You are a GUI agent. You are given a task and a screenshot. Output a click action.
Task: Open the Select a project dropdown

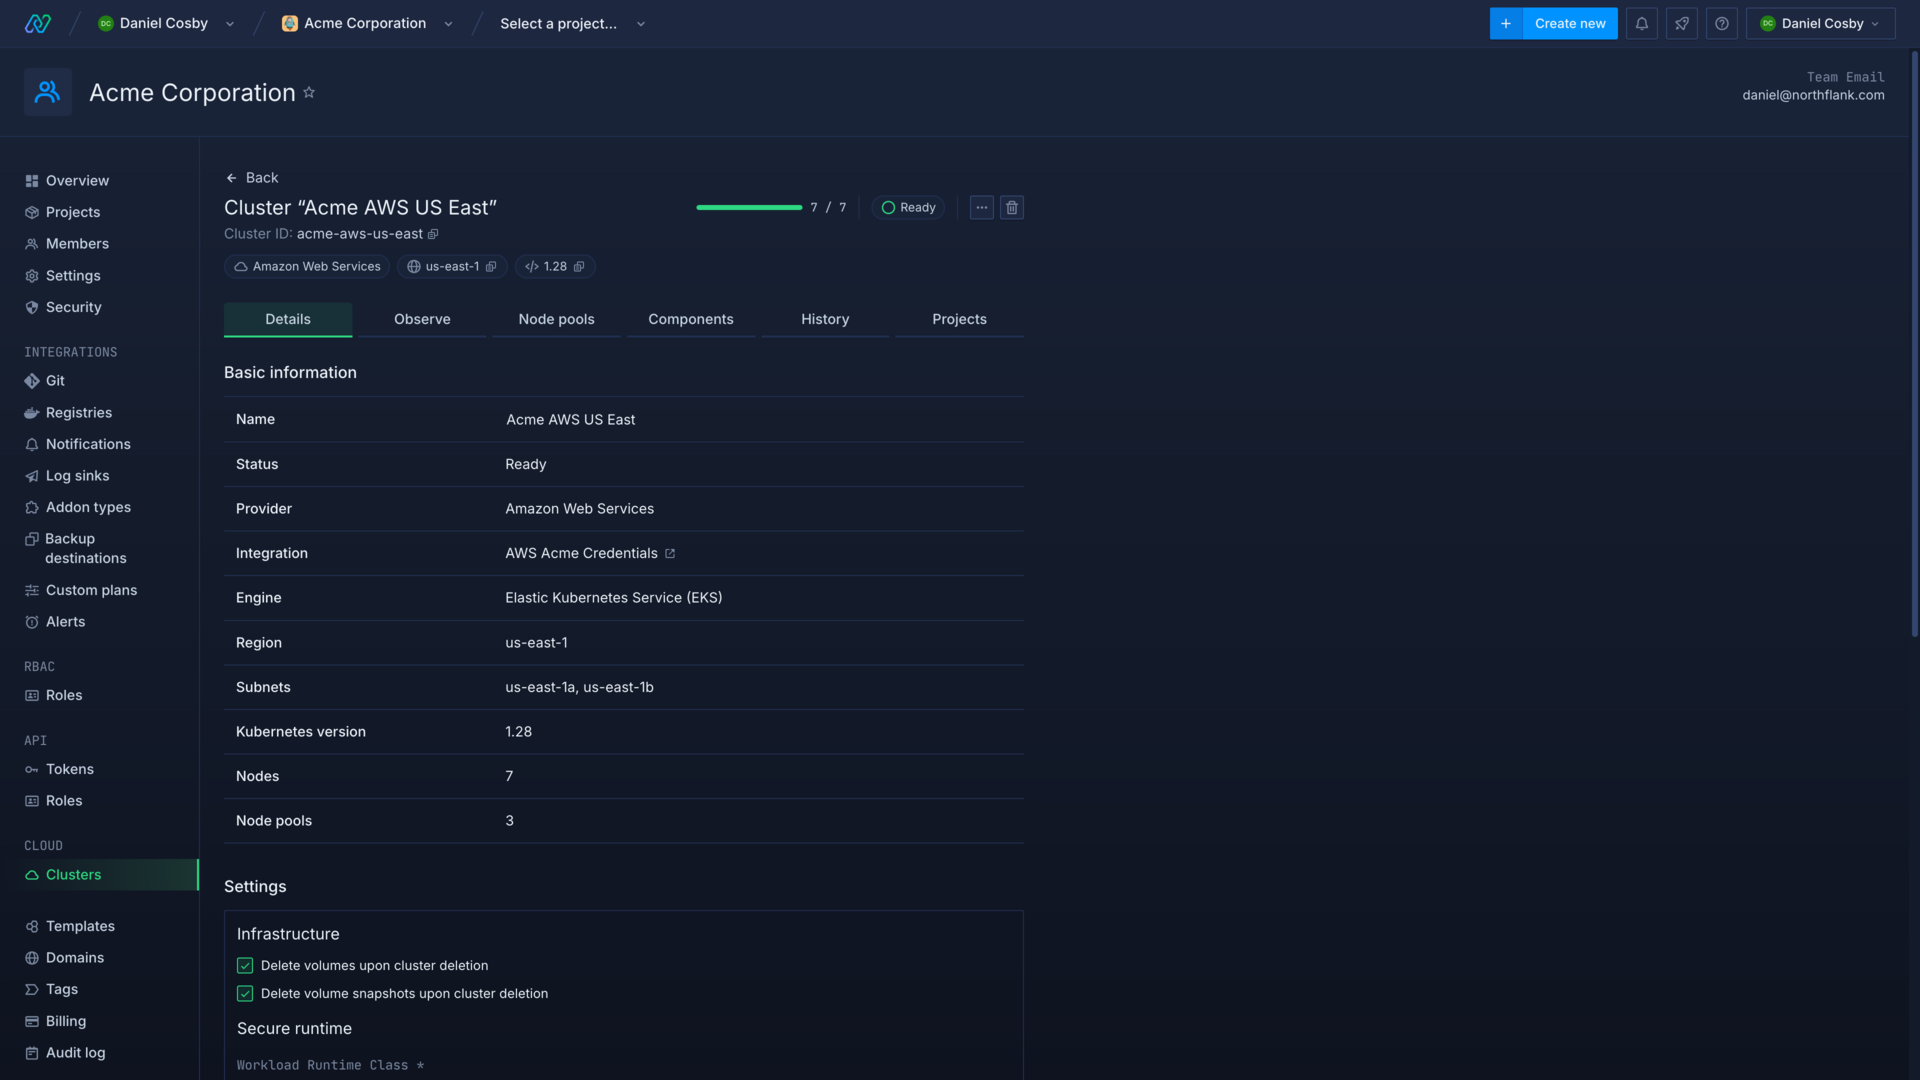pyautogui.click(x=573, y=23)
